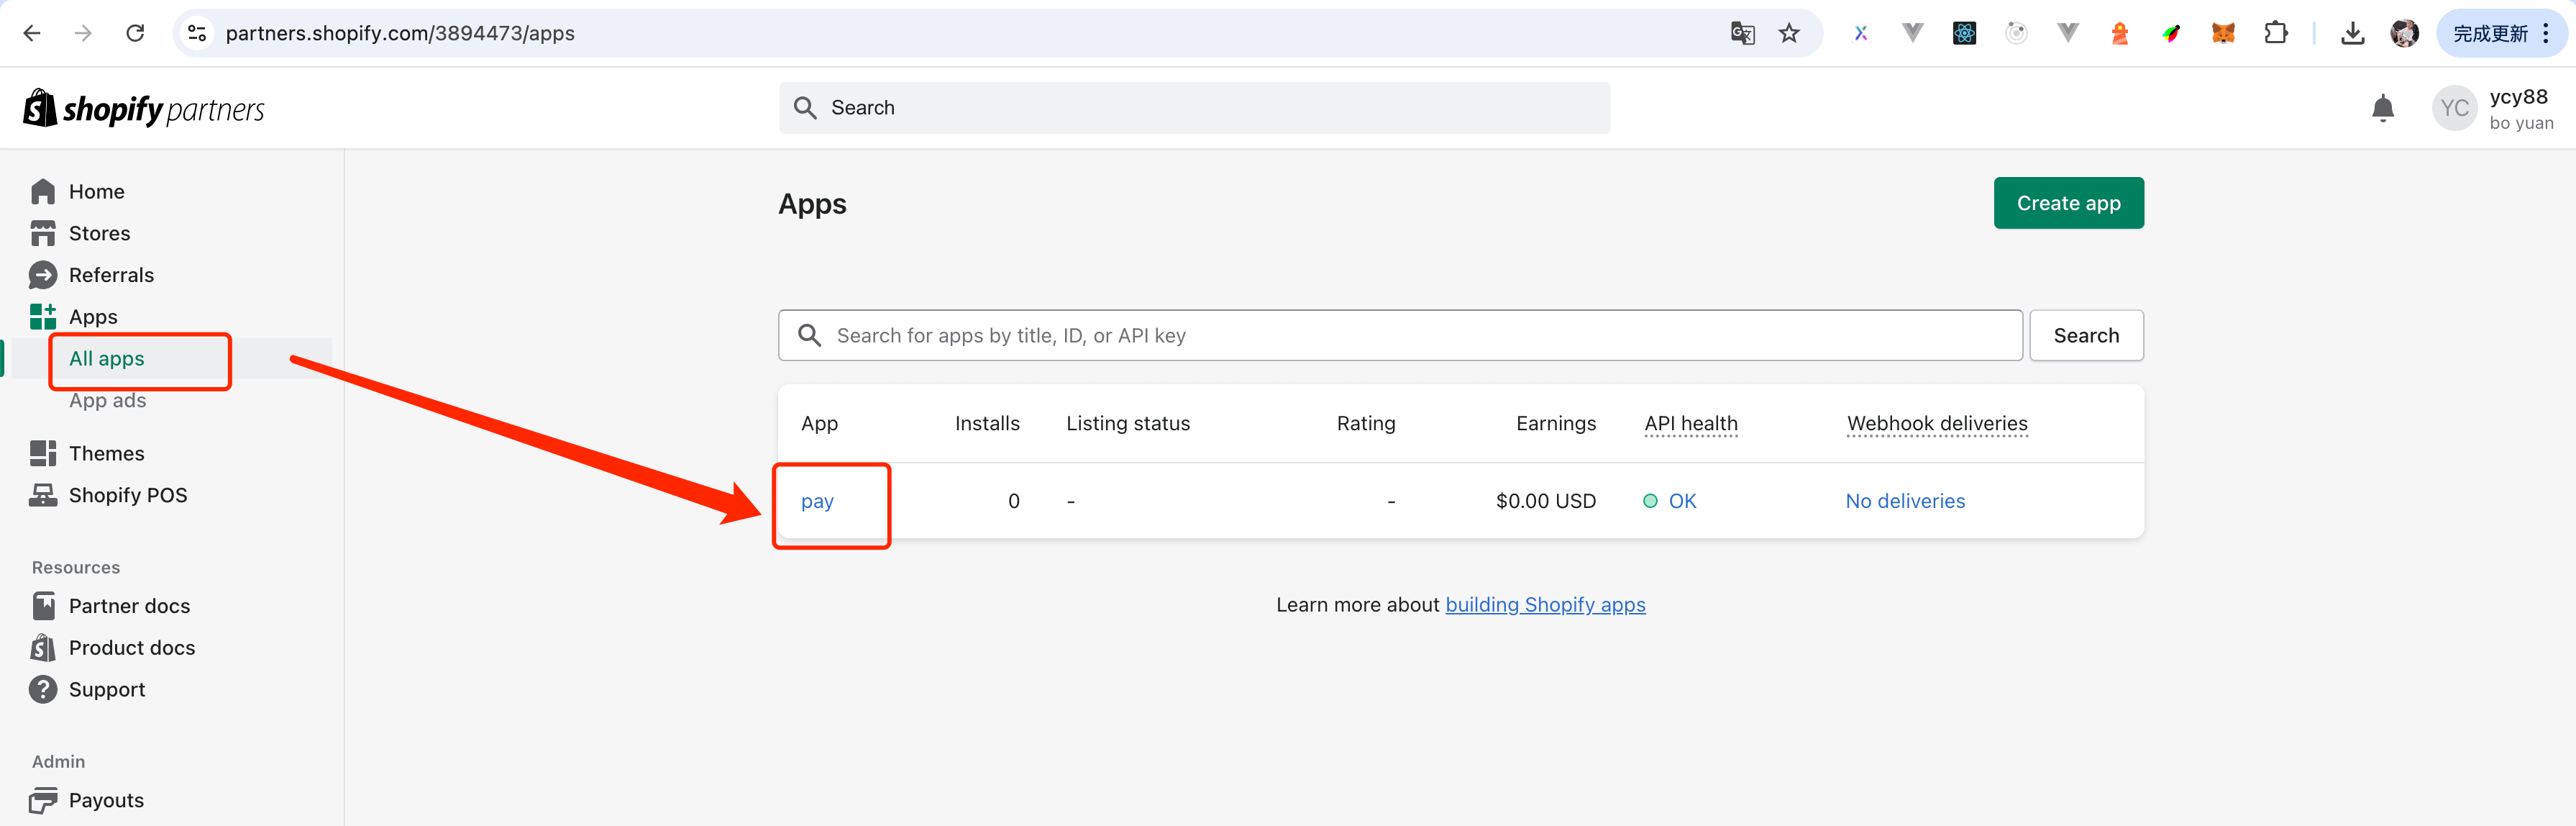Image resolution: width=2576 pixels, height=826 pixels.
Task: Click the Support question mark icon
Action: (43, 690)
